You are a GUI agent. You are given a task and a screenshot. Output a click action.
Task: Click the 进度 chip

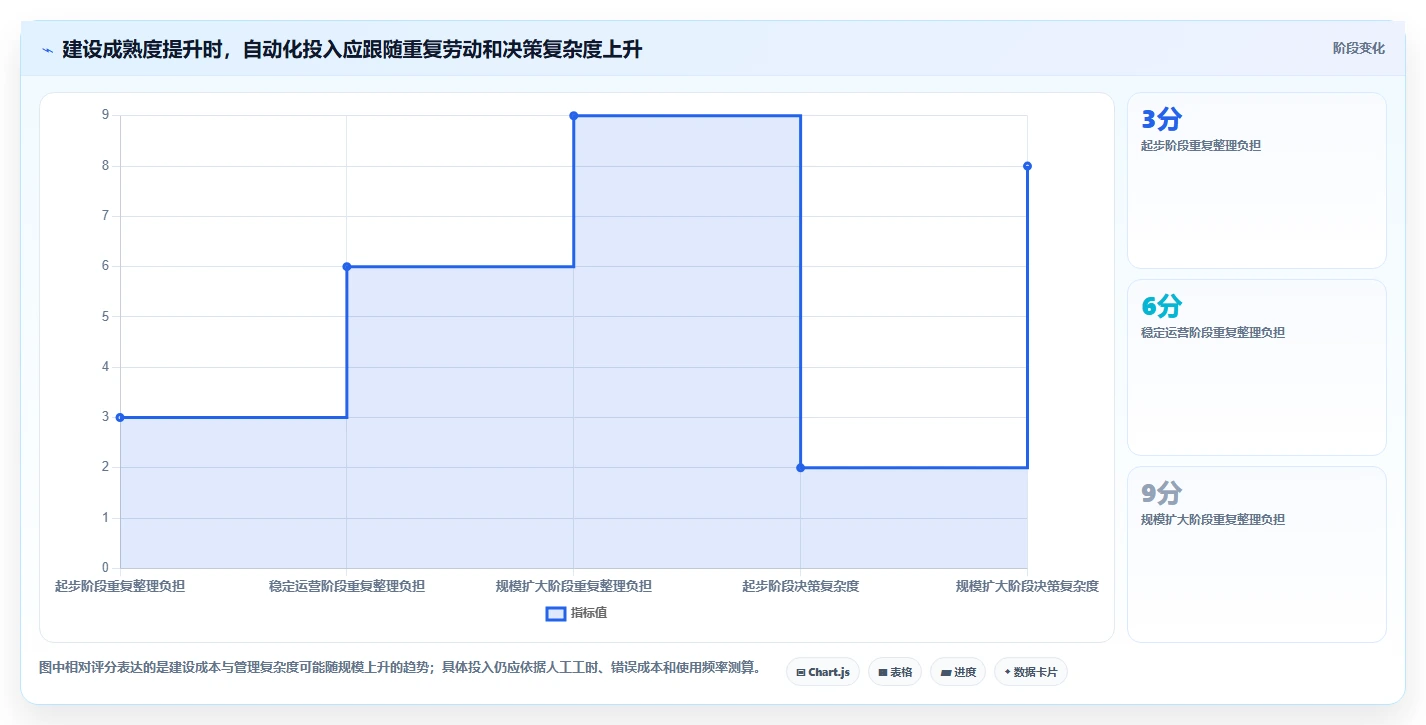pos(958,672)
